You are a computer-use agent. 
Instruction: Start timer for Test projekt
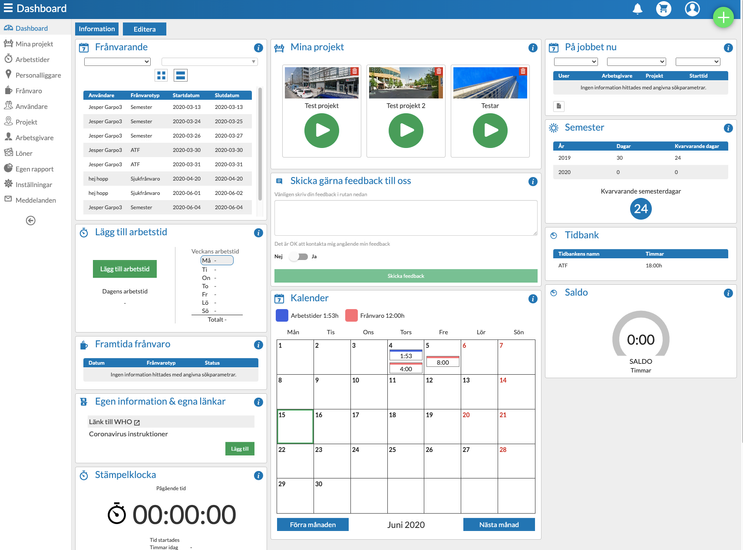click(322, 130)
